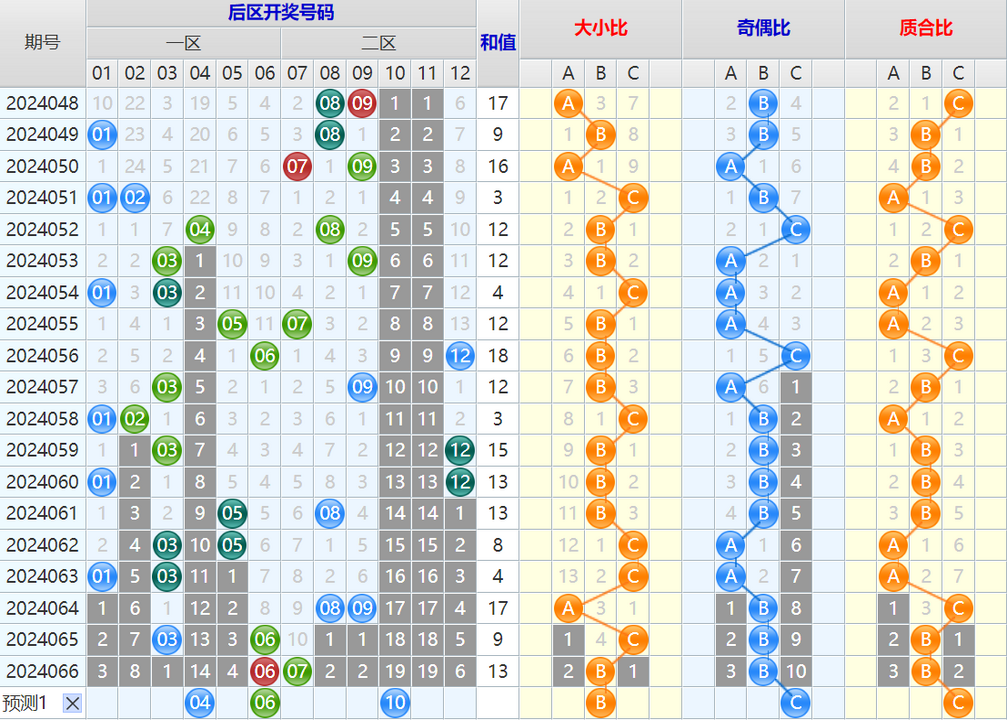Viewport: 1007px width, 720px height.
Task: Click the 后区开奖号码 header
Action: coord(281,13)
